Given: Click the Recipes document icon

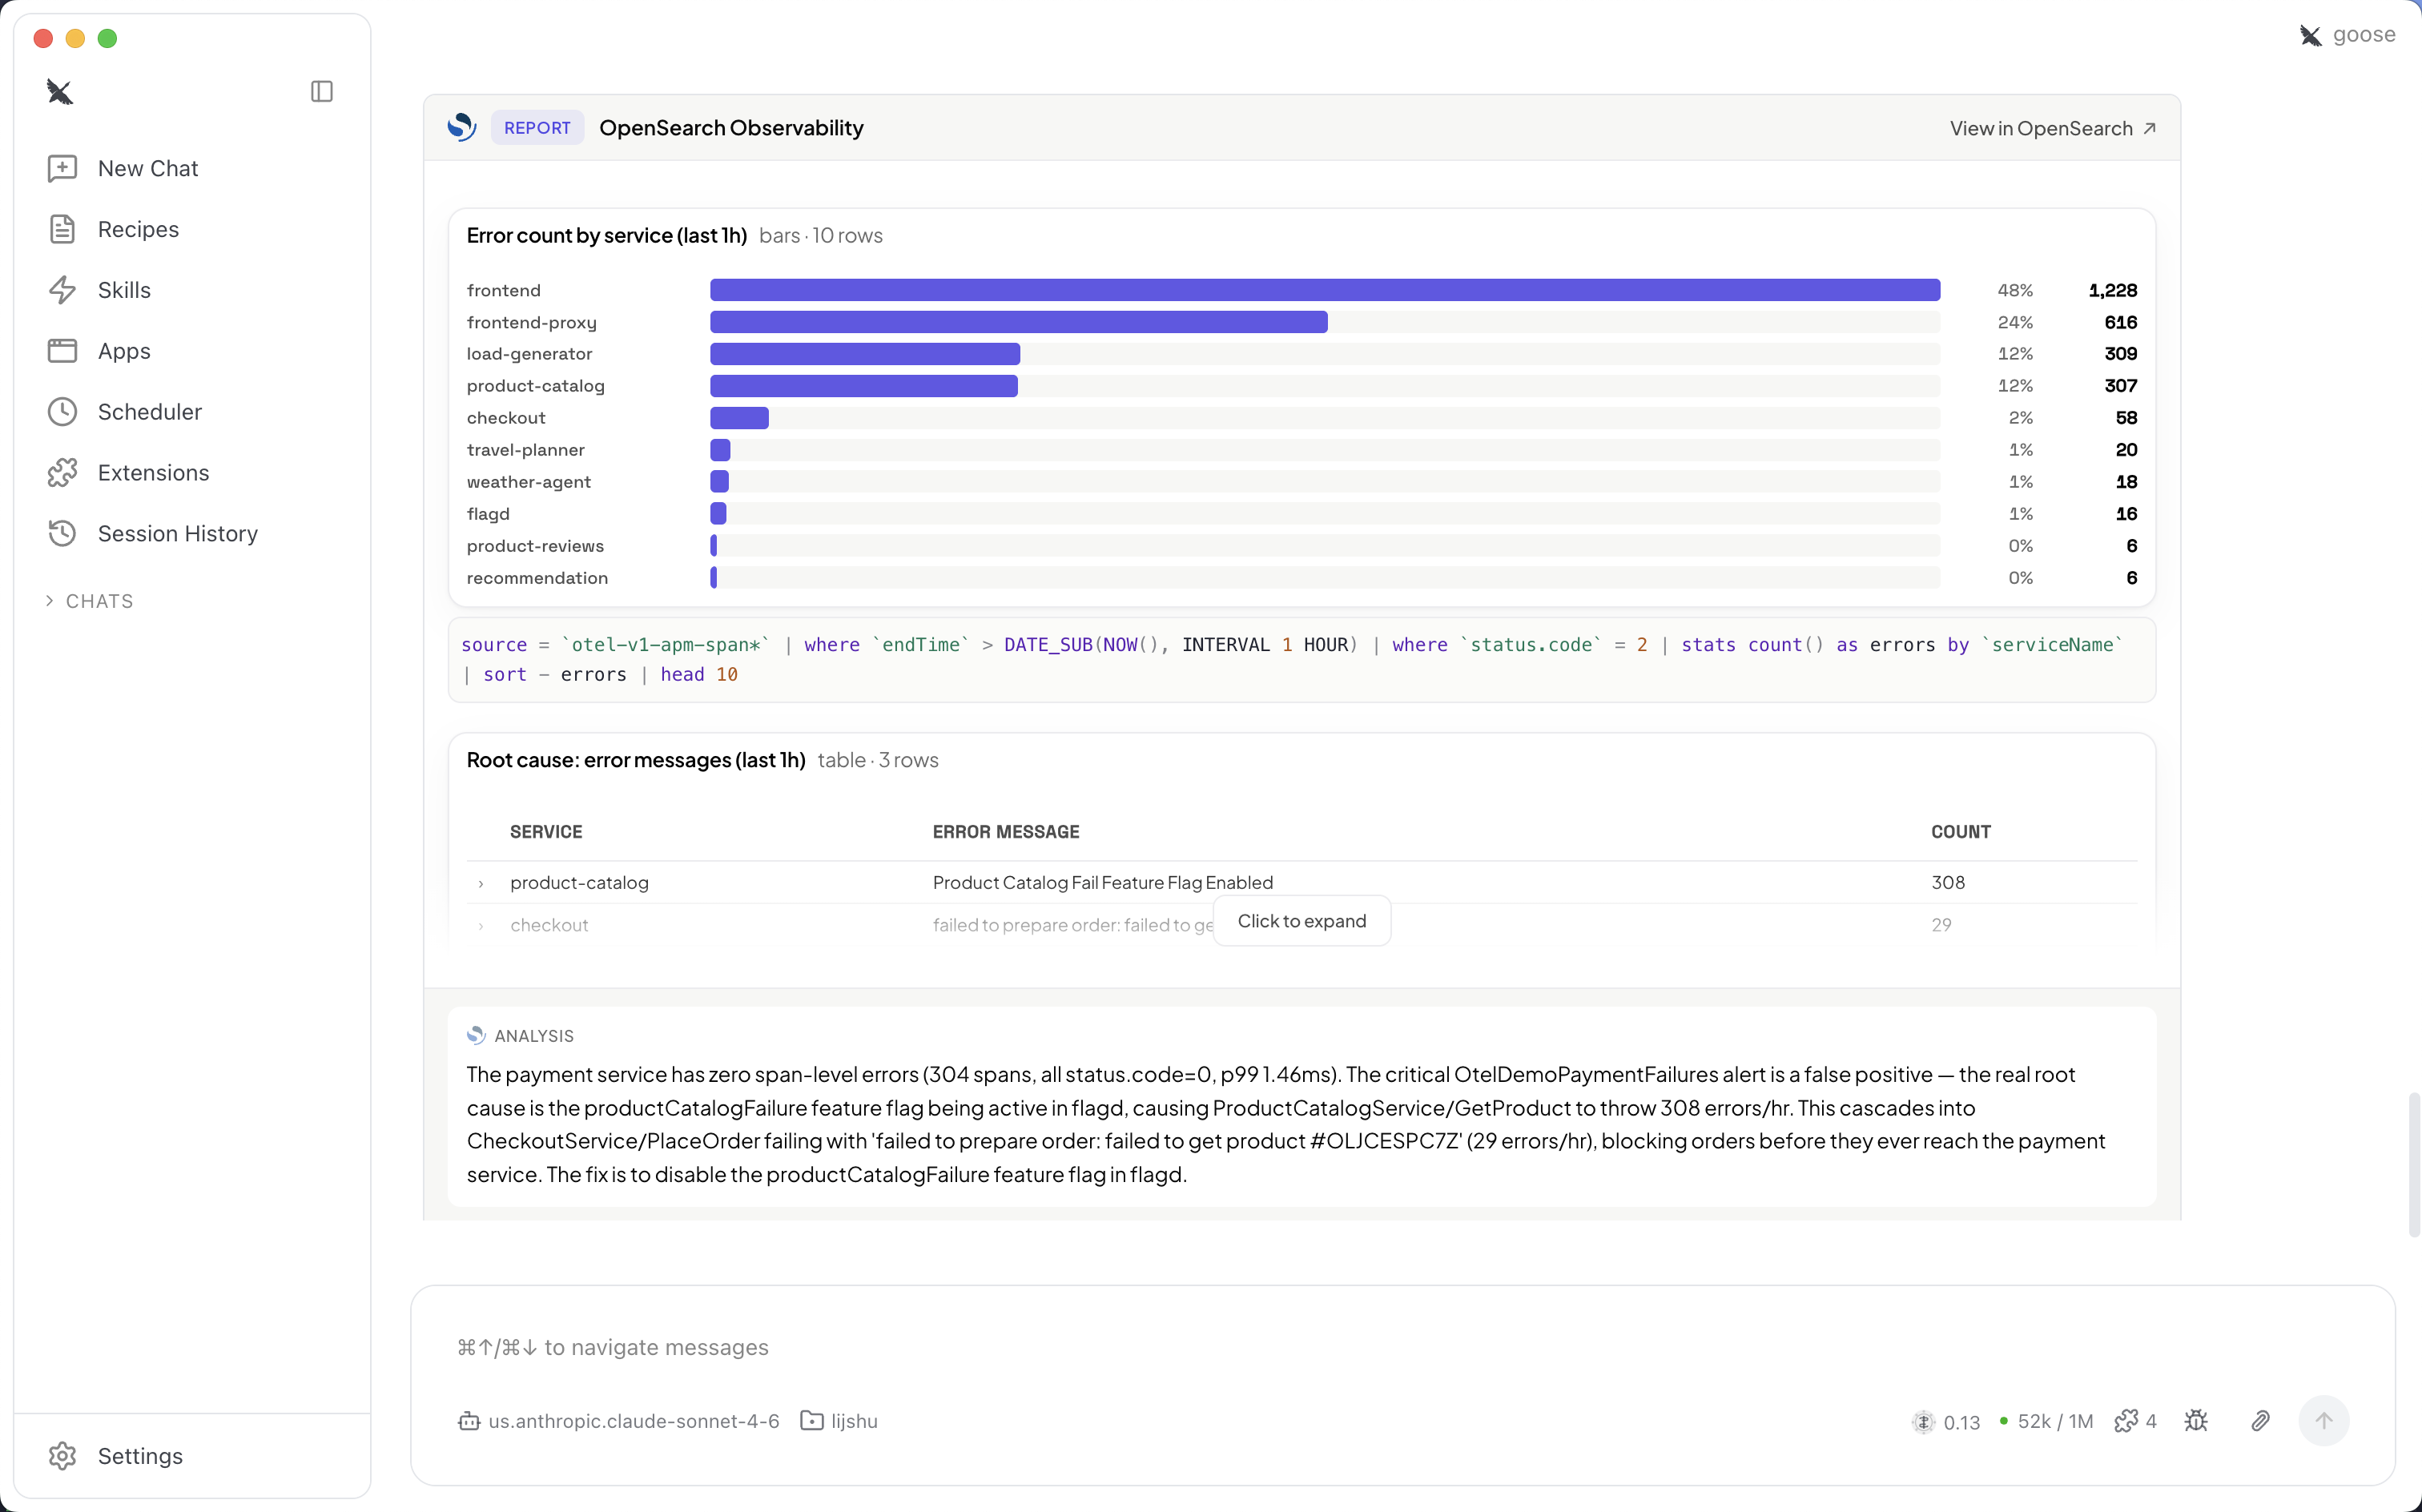Looking at the screenshot, I should point(62,229).
